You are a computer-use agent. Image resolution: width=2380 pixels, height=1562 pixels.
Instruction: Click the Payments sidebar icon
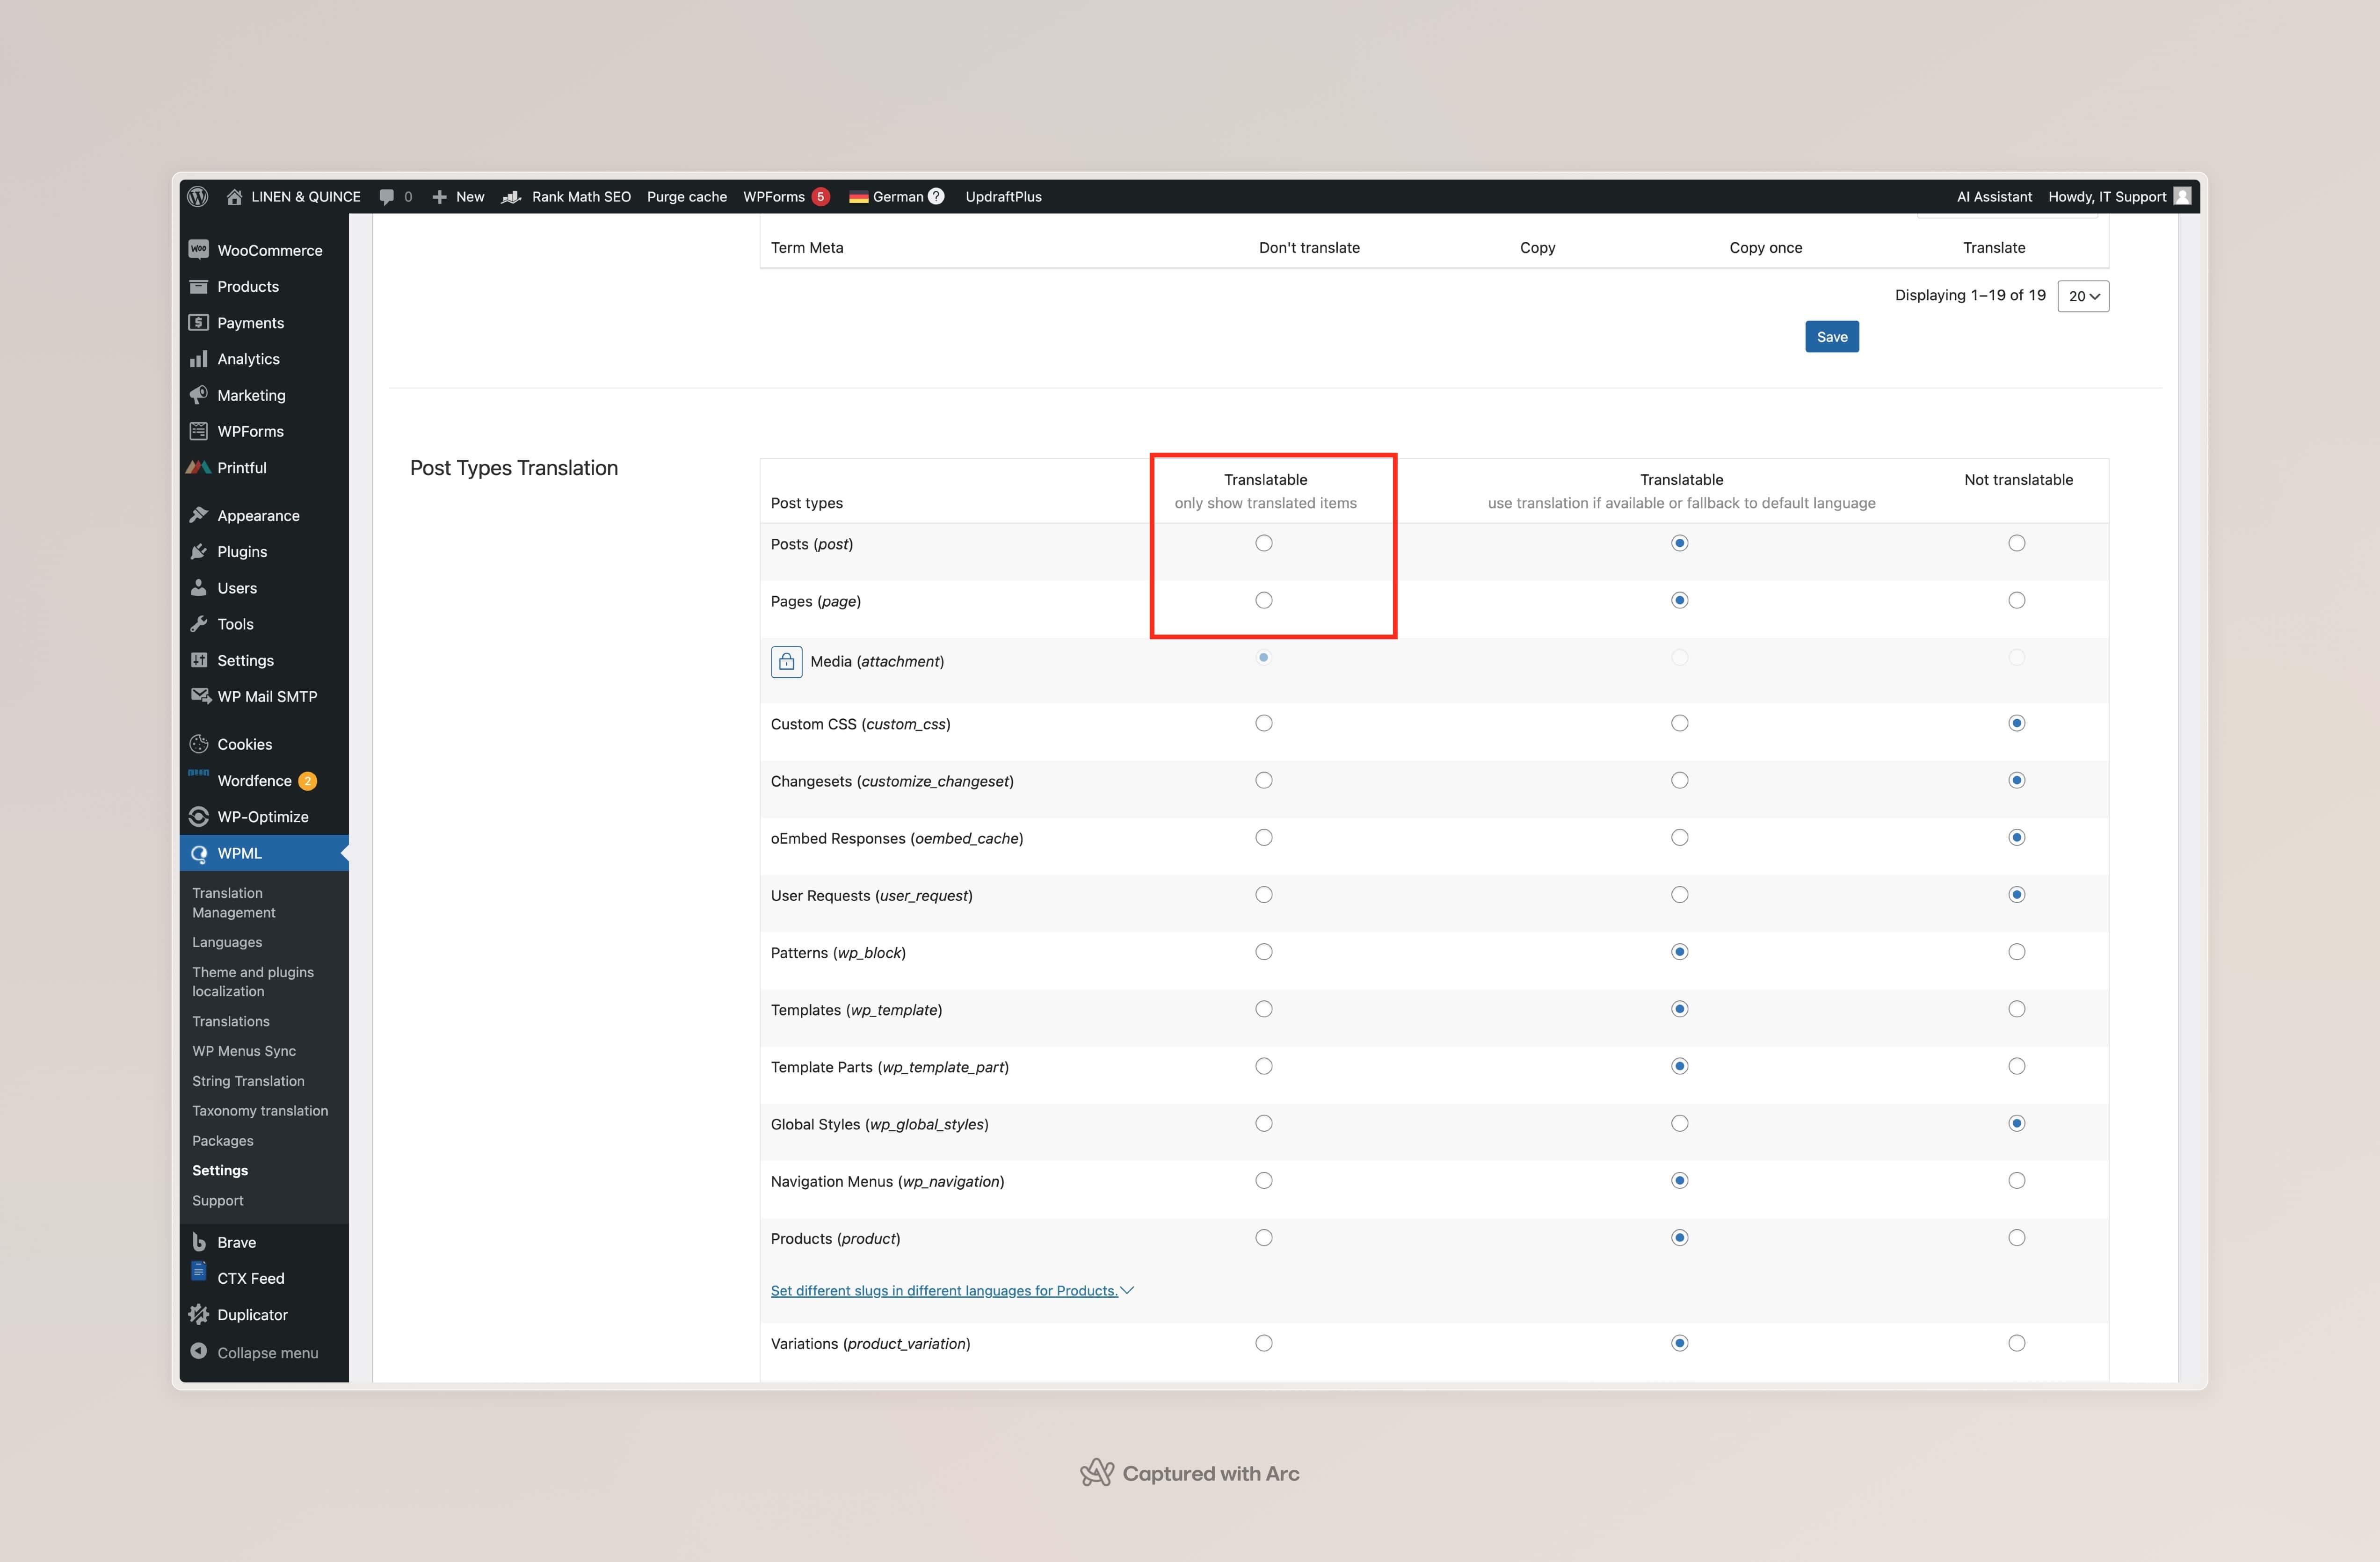[199, 322]
